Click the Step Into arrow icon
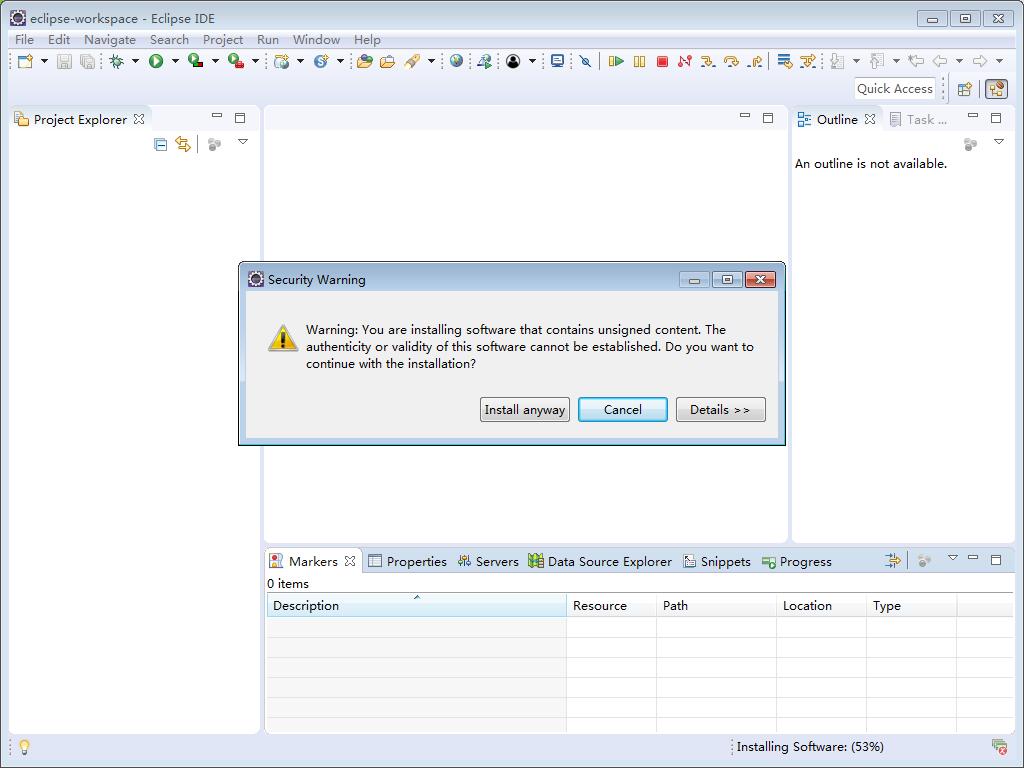Screen dimensions: 1024x768 (x=708, y=61)
